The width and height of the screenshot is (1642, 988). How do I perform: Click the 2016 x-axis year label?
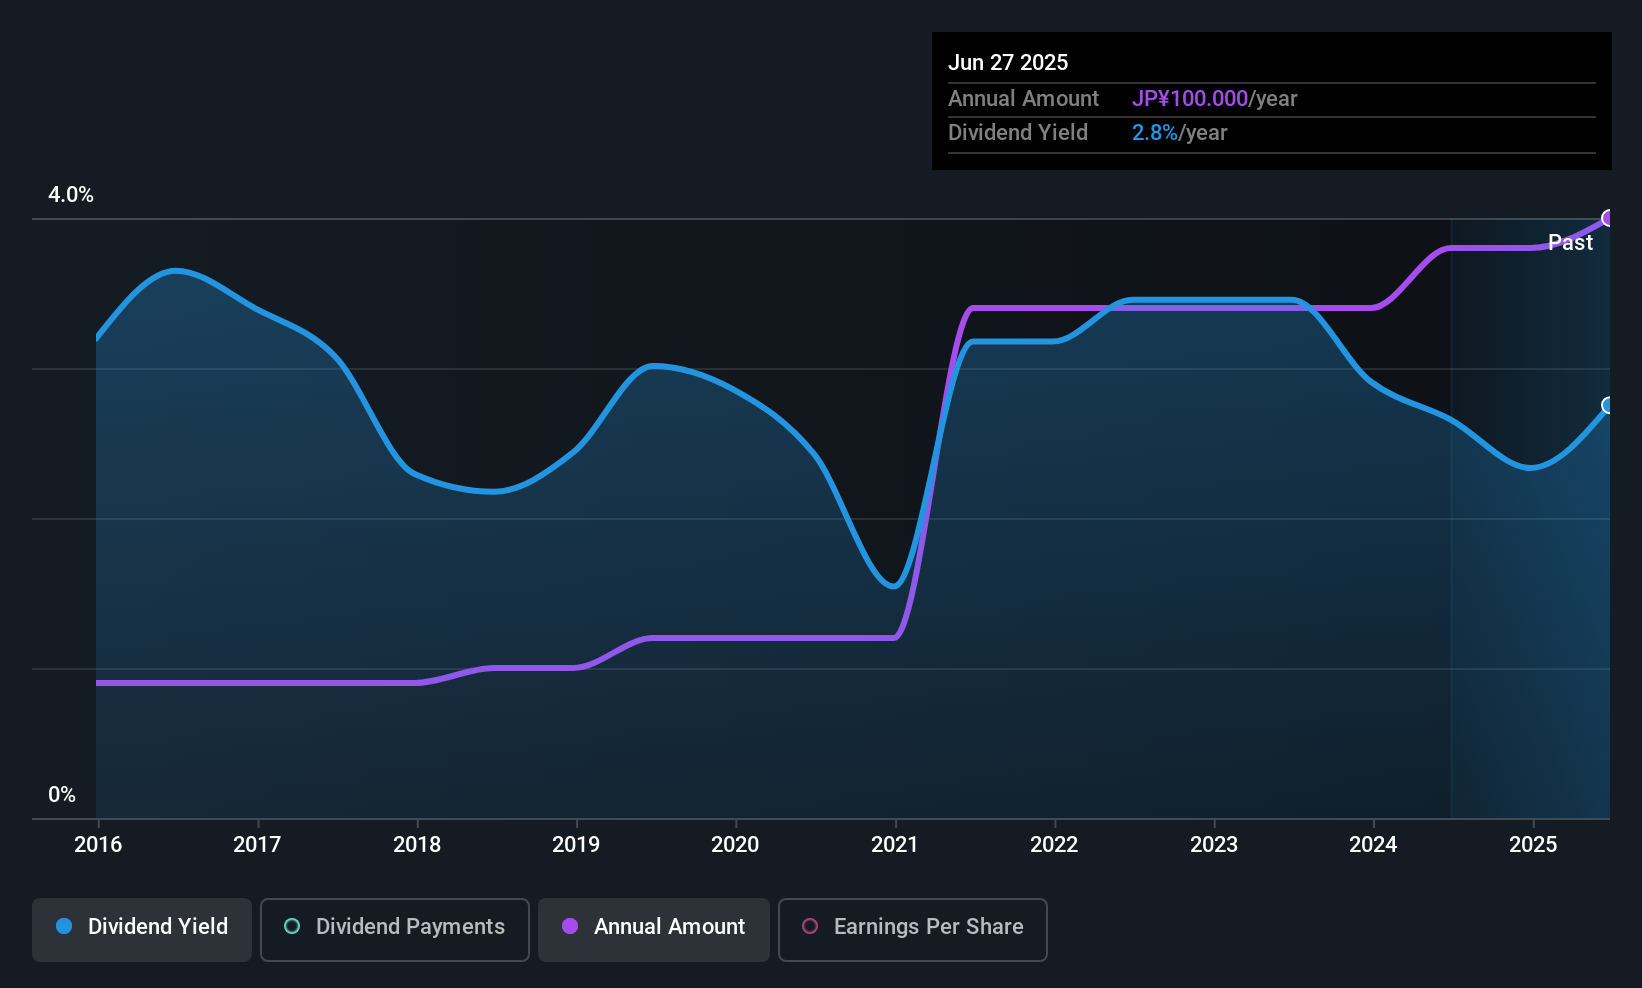pos(98,845)
